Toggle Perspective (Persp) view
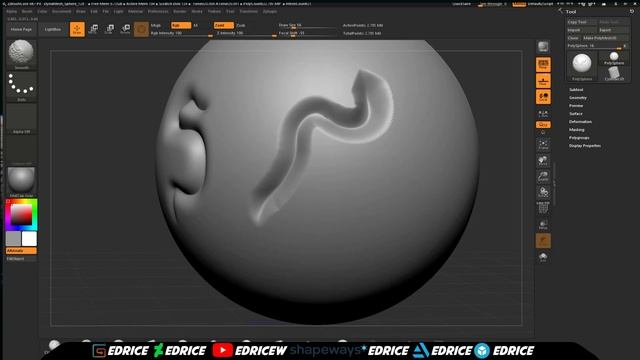This screenshot has height=360, width=640. click(543, 64)
